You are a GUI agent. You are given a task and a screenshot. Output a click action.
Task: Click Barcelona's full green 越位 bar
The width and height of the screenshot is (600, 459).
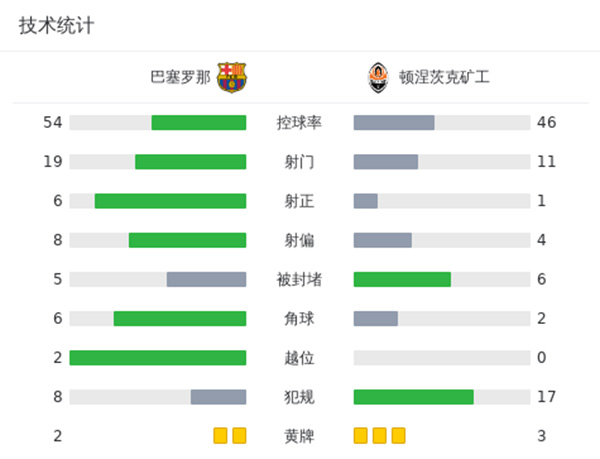(x=158, y=358)
